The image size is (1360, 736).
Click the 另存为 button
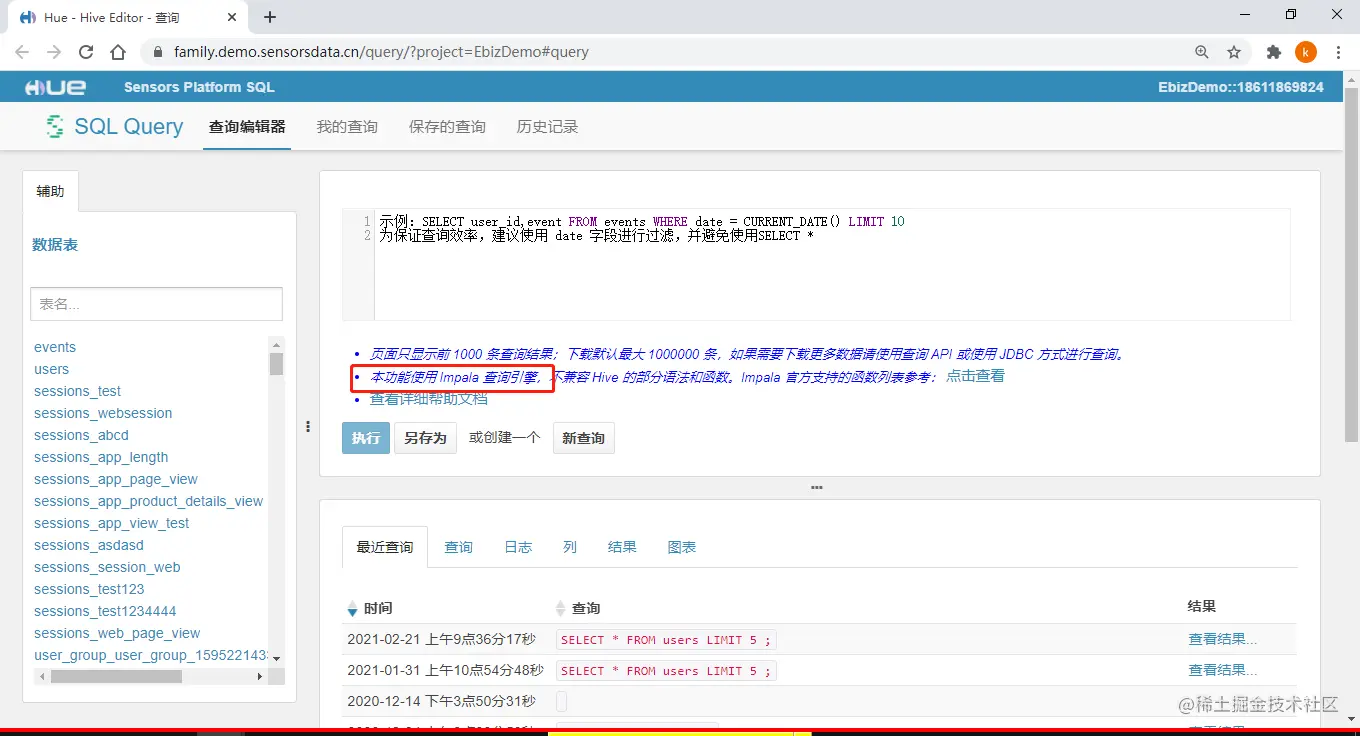click(425, 438)
